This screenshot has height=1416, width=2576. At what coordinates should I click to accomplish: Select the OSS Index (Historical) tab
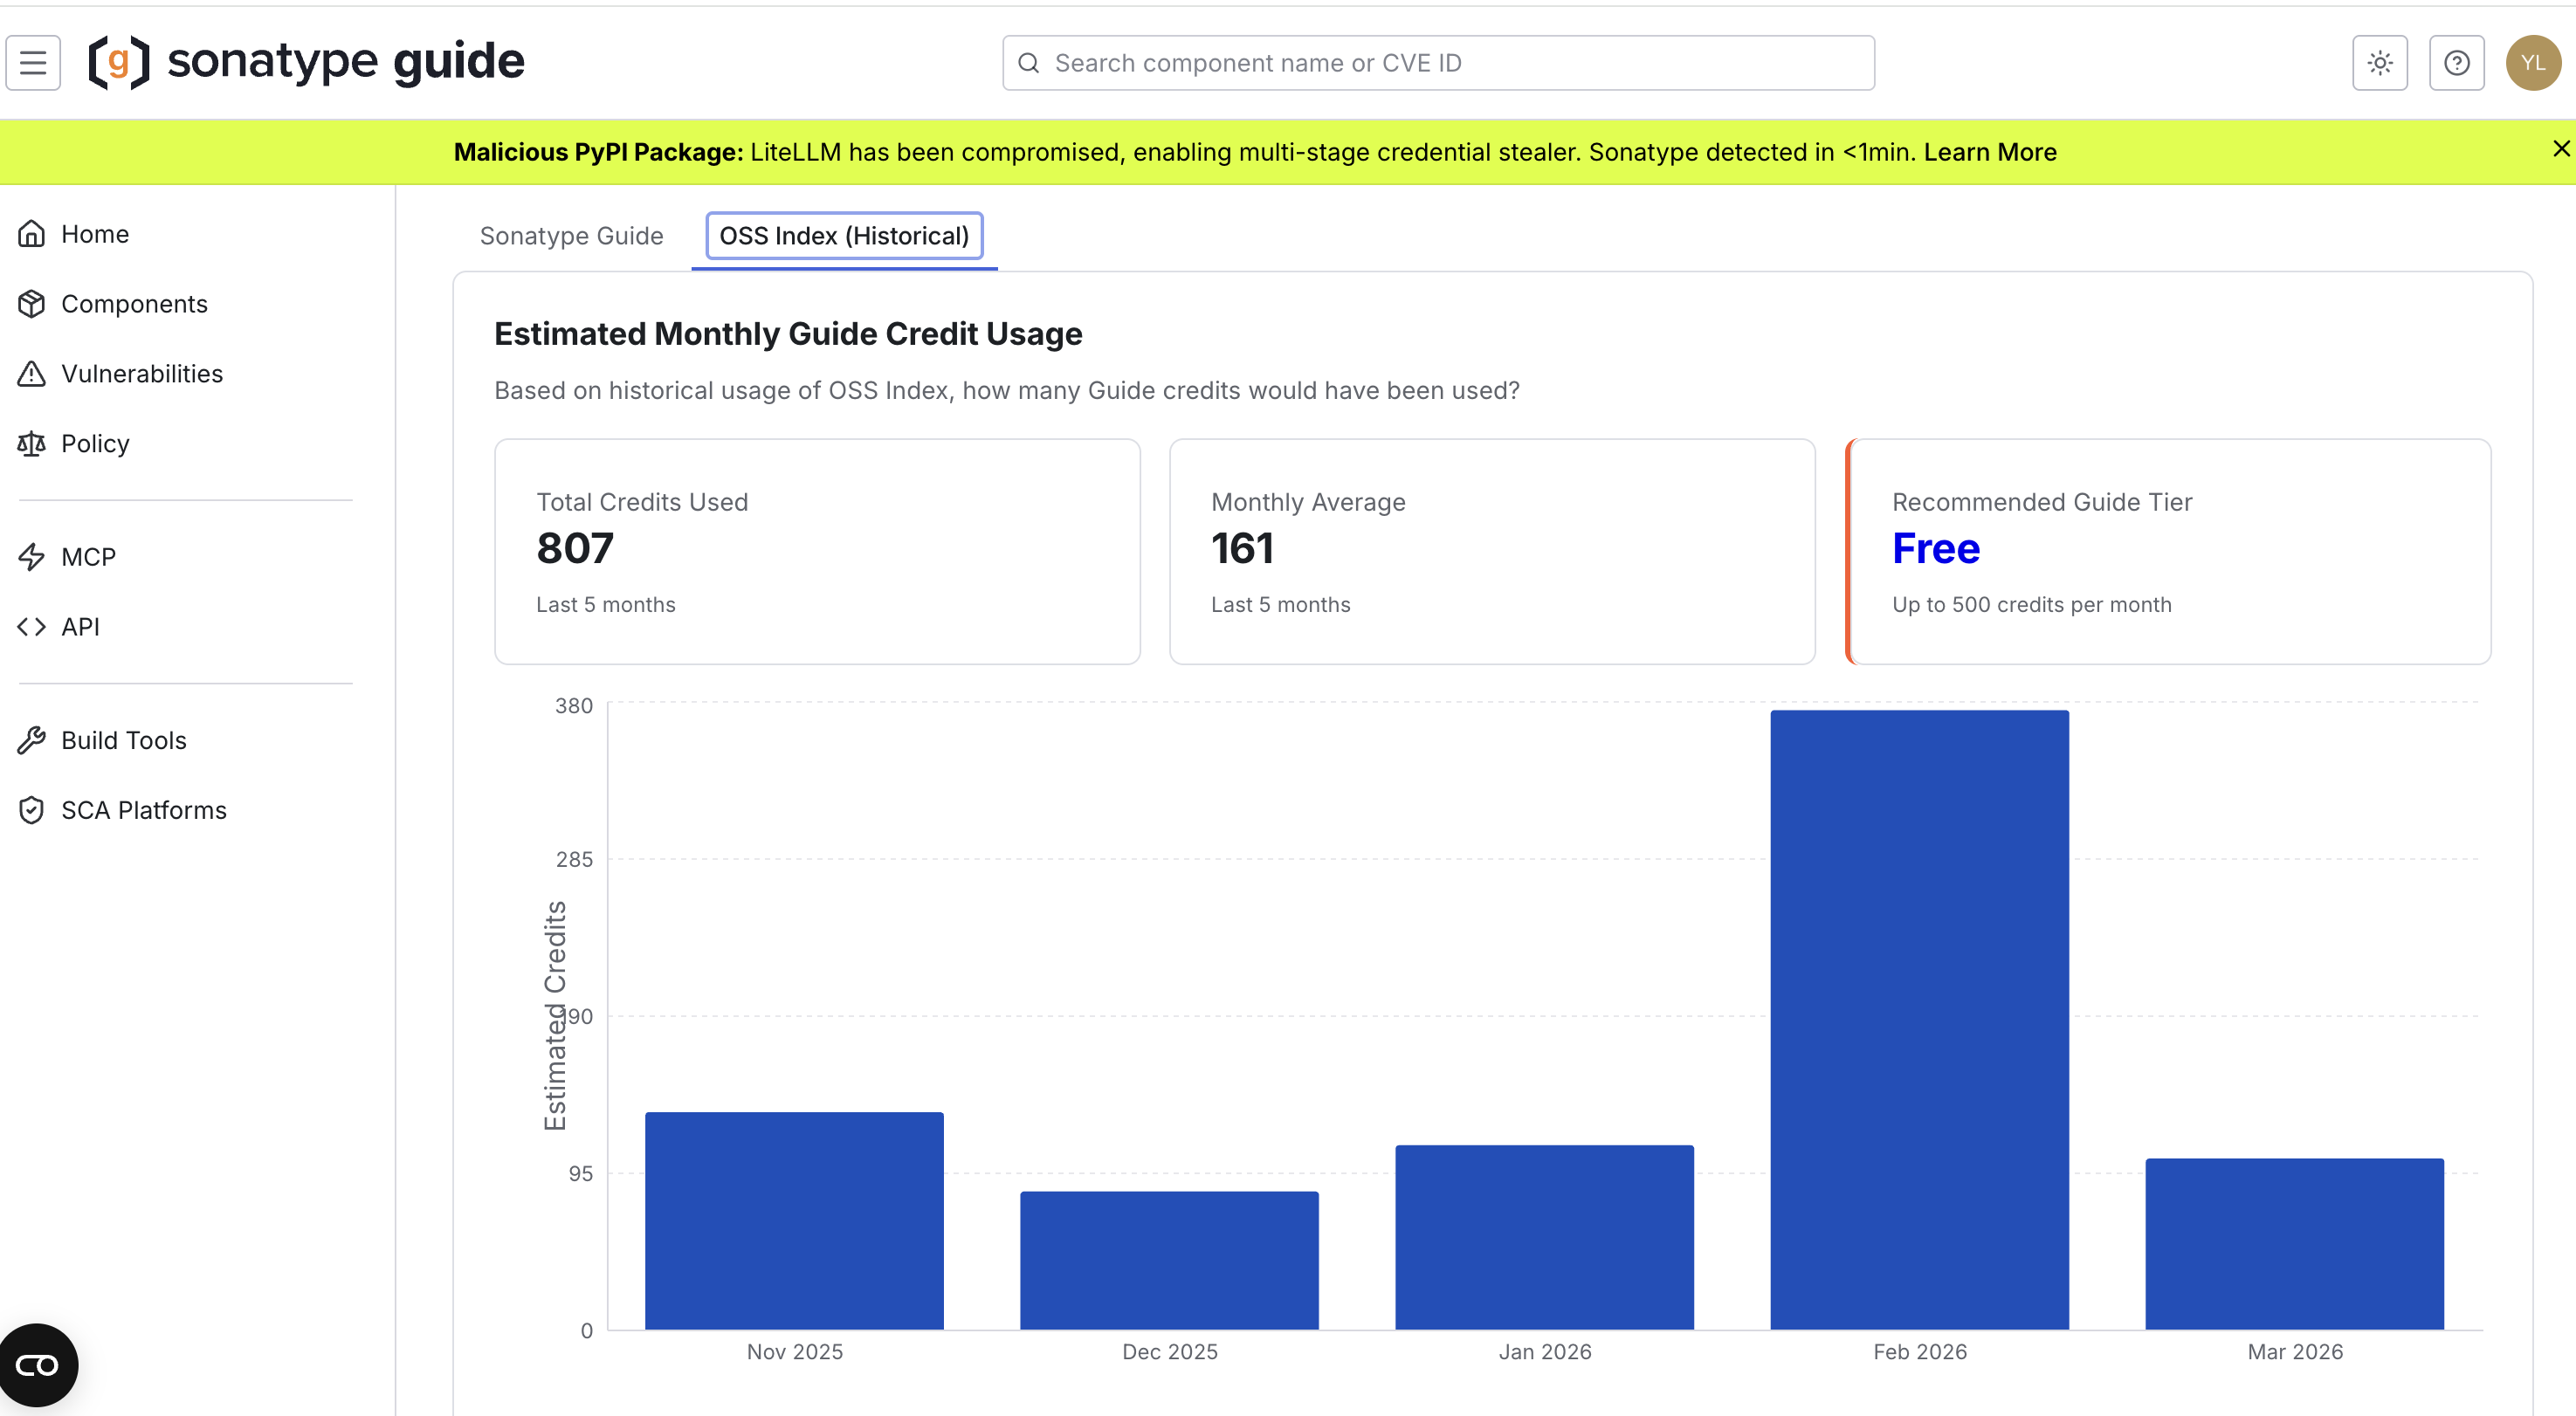point(844,236)
